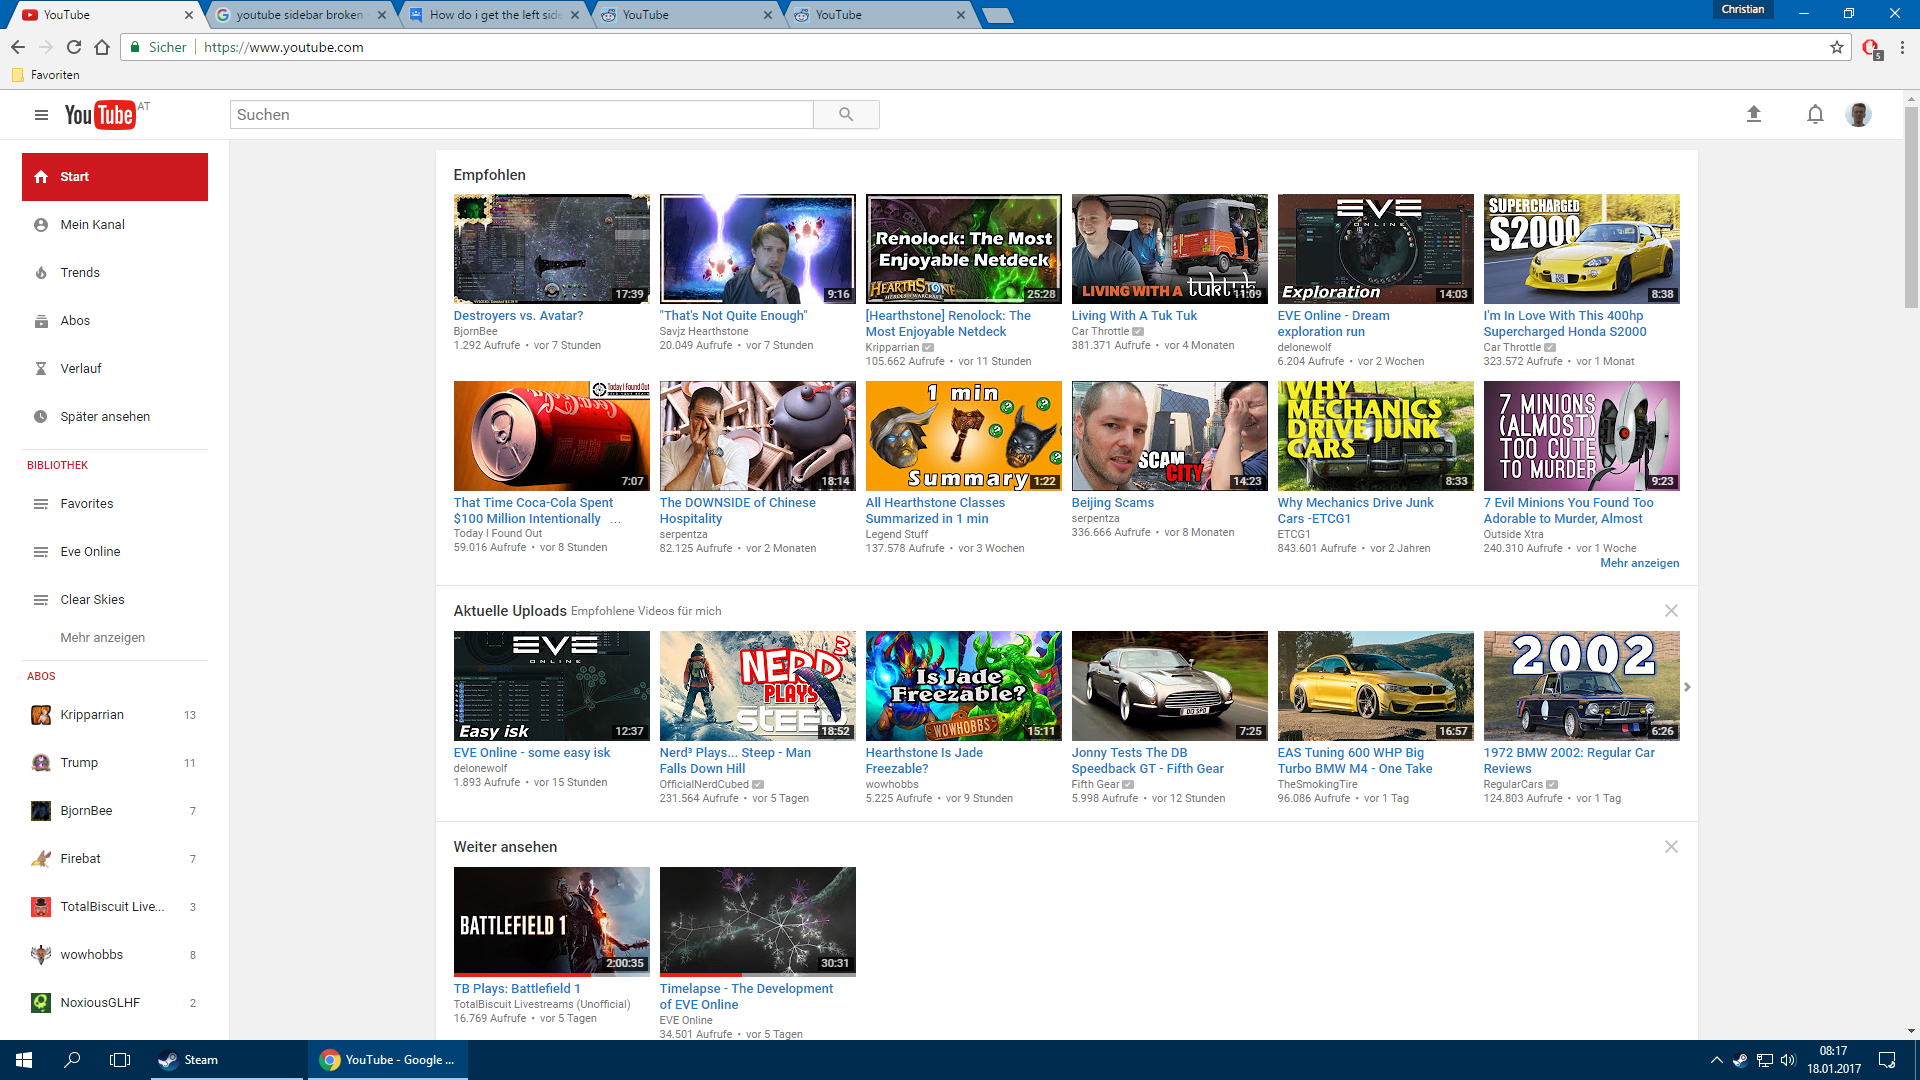Click the search magnifier icon
This screenshot has width=1920, height=1080.
click(846, 114)
